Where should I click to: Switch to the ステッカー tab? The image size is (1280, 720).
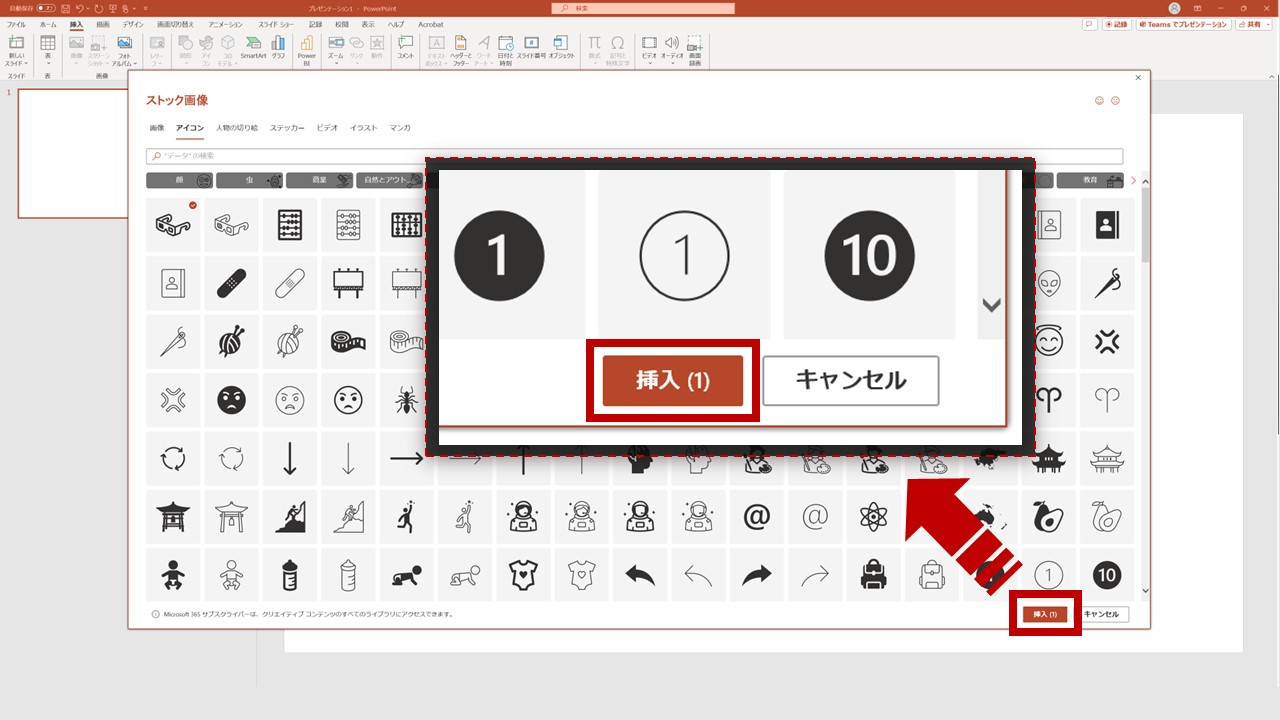coord(288,128)
